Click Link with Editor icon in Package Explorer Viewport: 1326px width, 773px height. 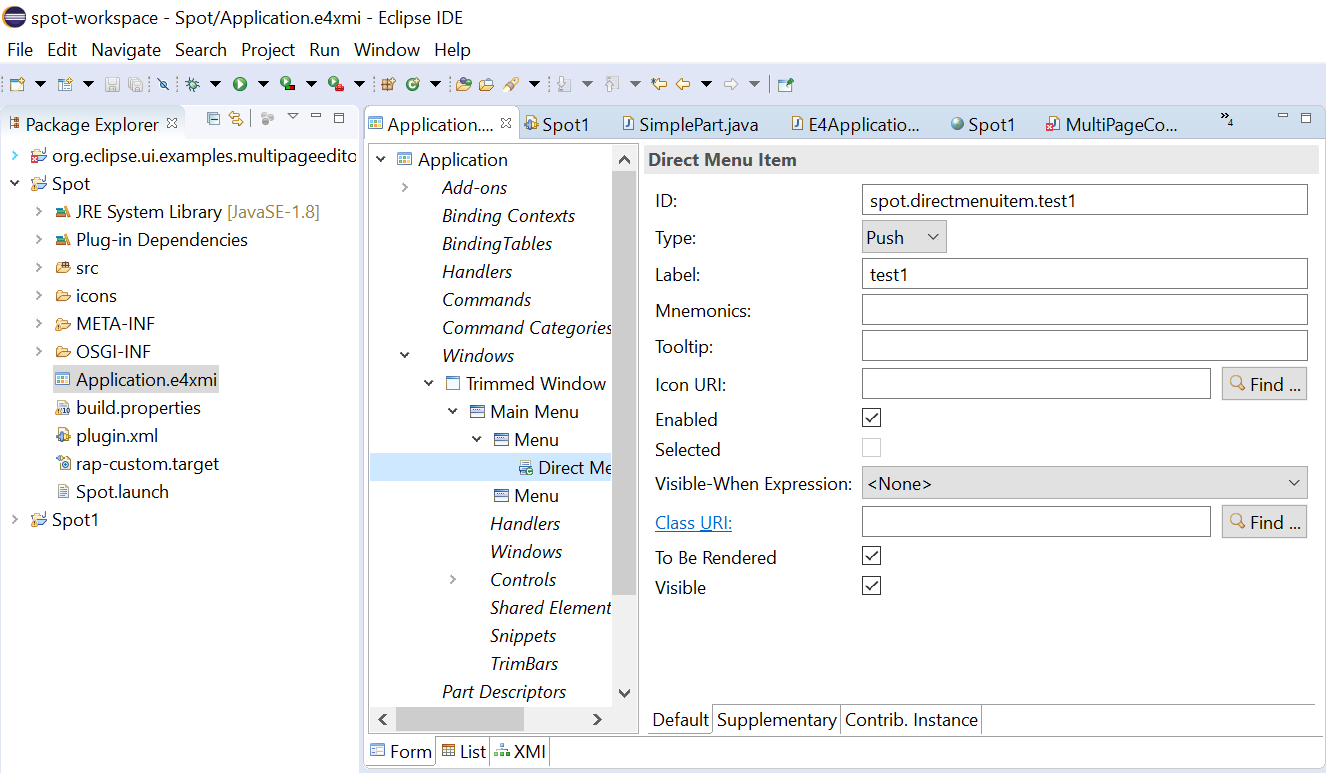tap(236, 118)
